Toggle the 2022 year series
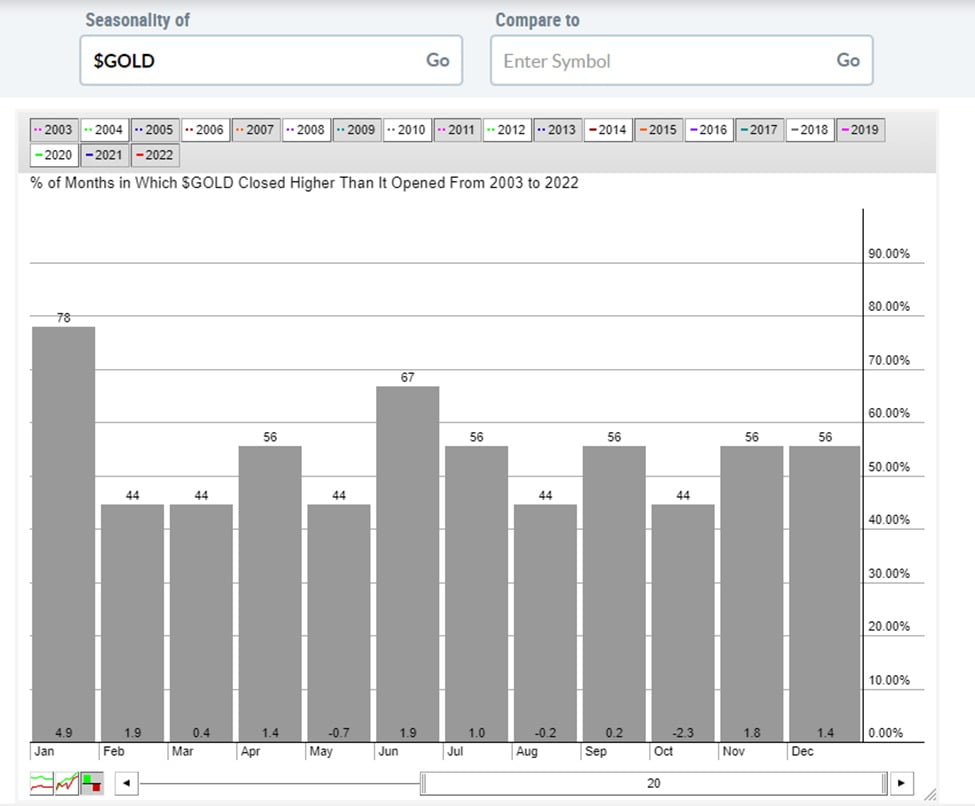Image resolution: width=975 pixels, height=806 pixels. 155,155
